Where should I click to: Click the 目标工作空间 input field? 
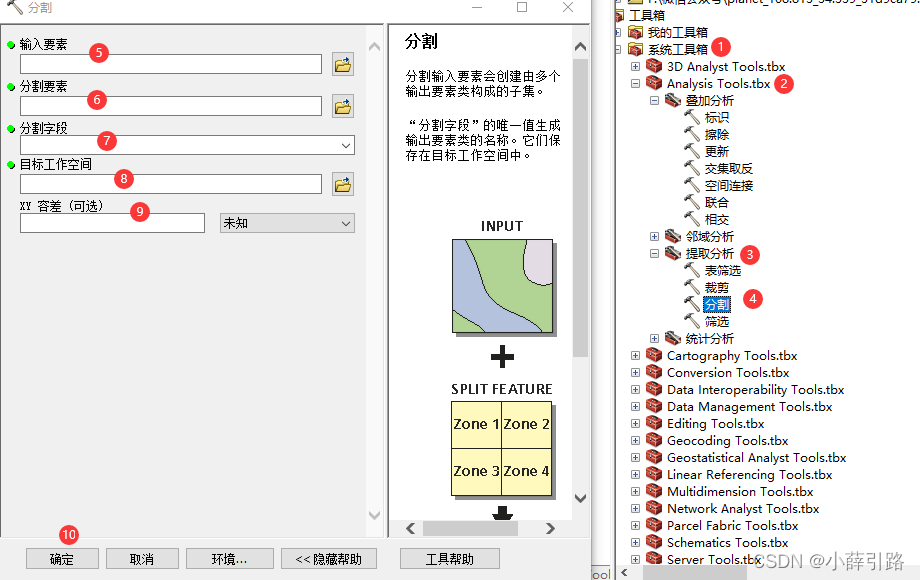click(x=171, y=184)
